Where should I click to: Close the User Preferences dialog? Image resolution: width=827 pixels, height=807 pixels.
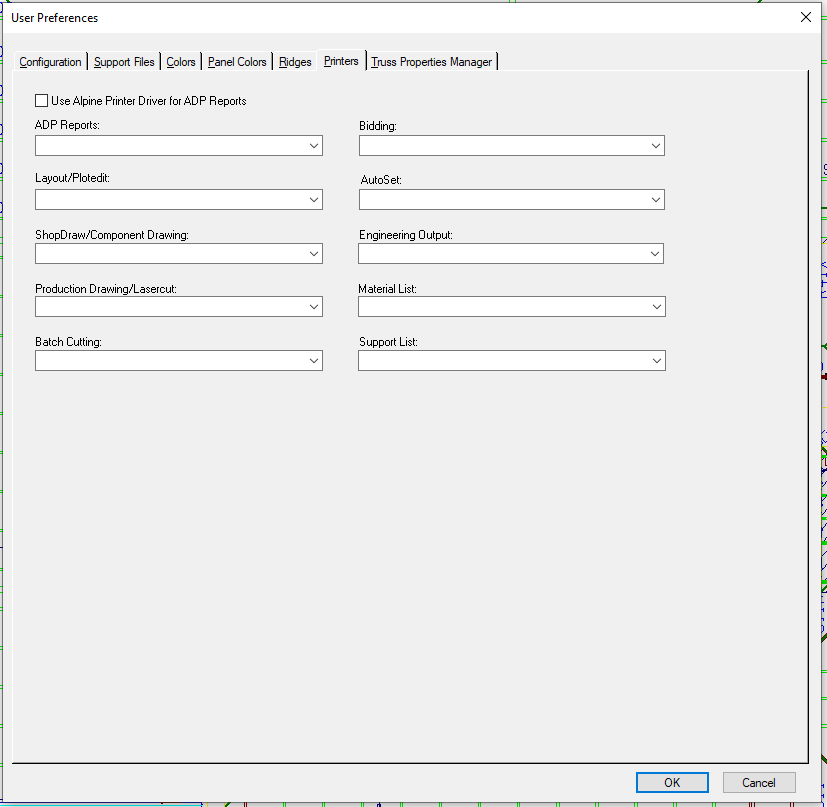tap(806, 17)
